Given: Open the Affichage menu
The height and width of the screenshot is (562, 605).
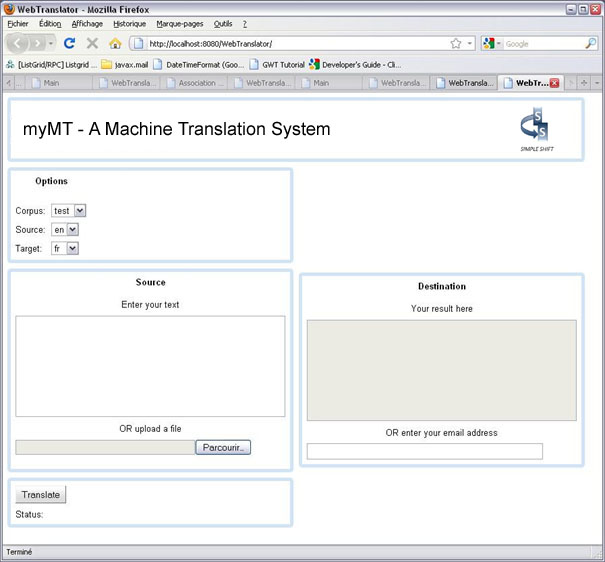Looking at the screenshot, I should [x=87, y=24].
